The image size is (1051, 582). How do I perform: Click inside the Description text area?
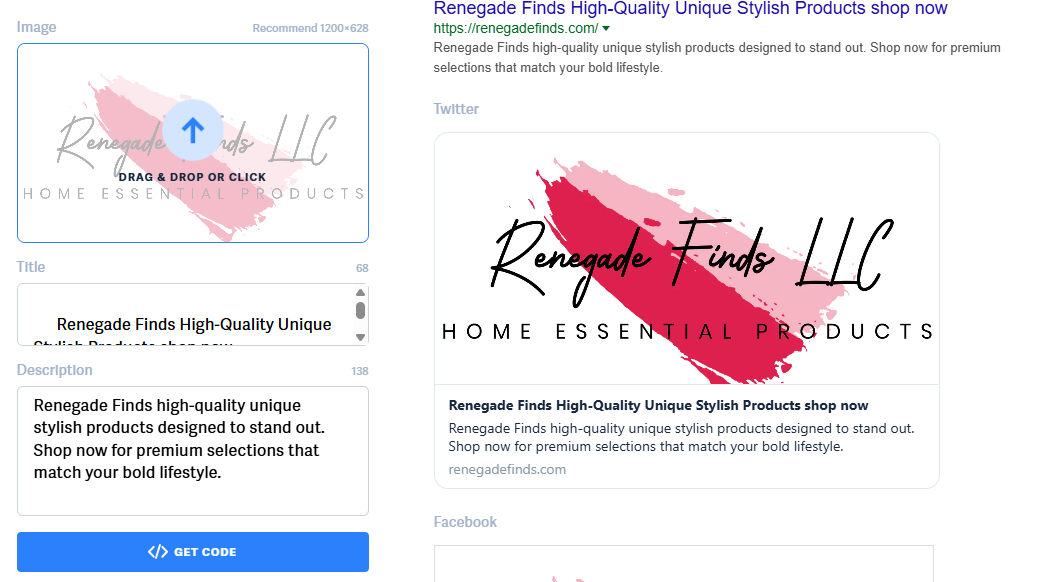[x=193, y=451]
